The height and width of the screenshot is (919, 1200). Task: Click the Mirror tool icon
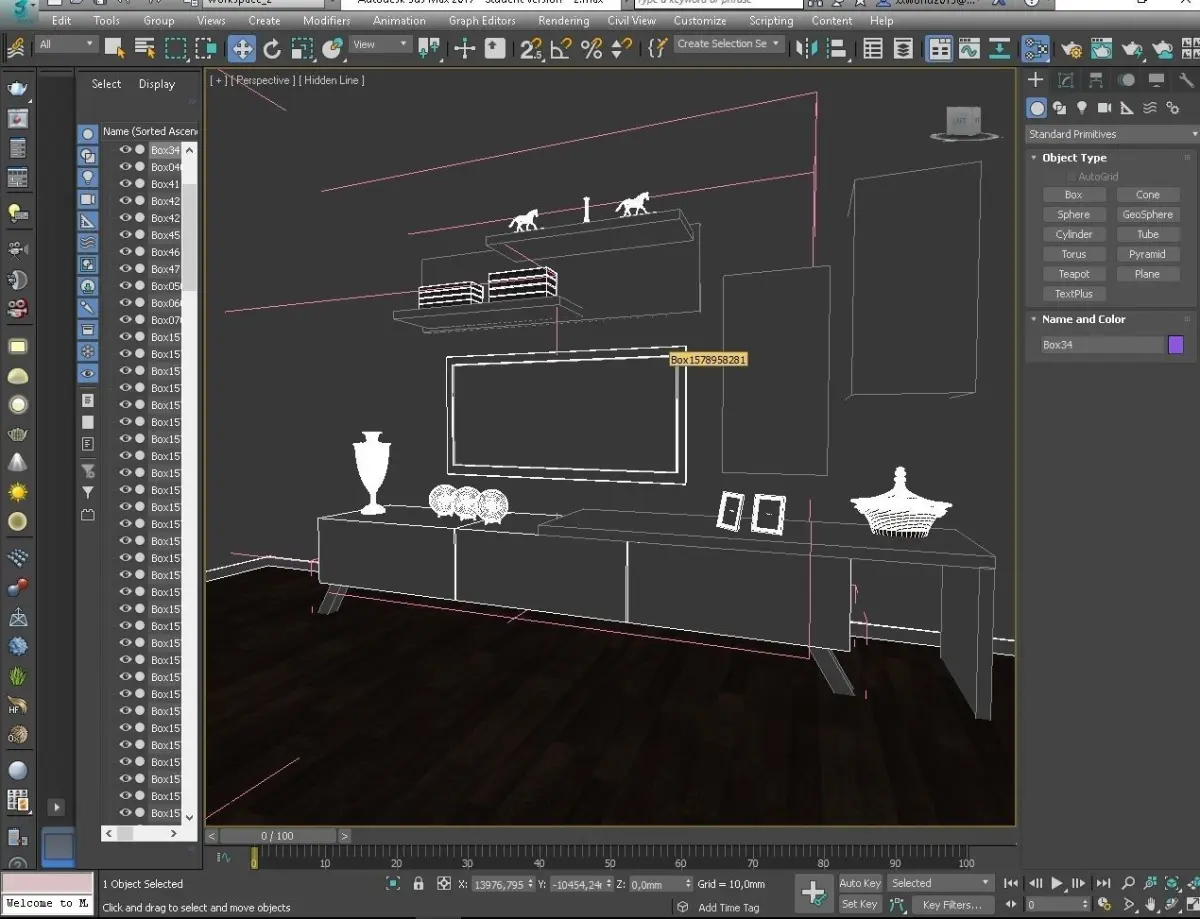pyautogui.click(x=808, y=48)
